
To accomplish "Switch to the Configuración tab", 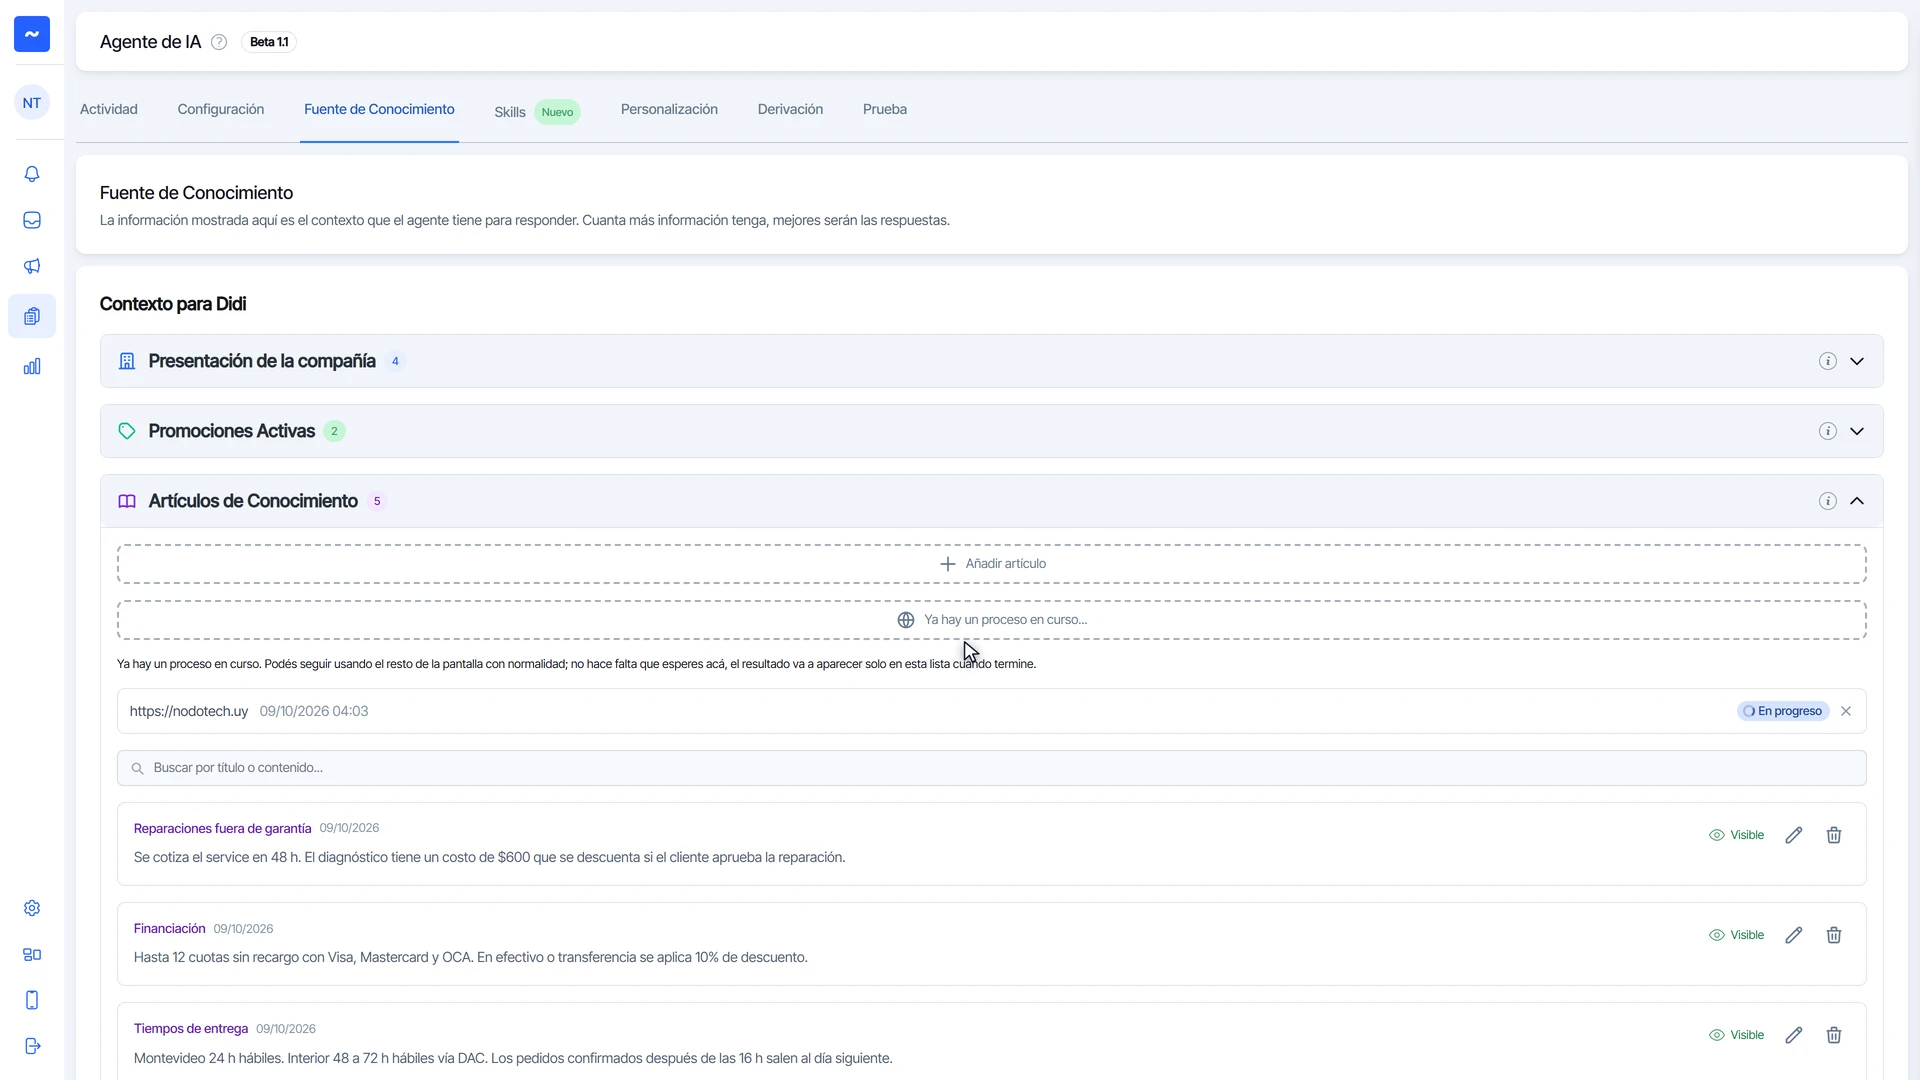I will (x=221, y=109).
